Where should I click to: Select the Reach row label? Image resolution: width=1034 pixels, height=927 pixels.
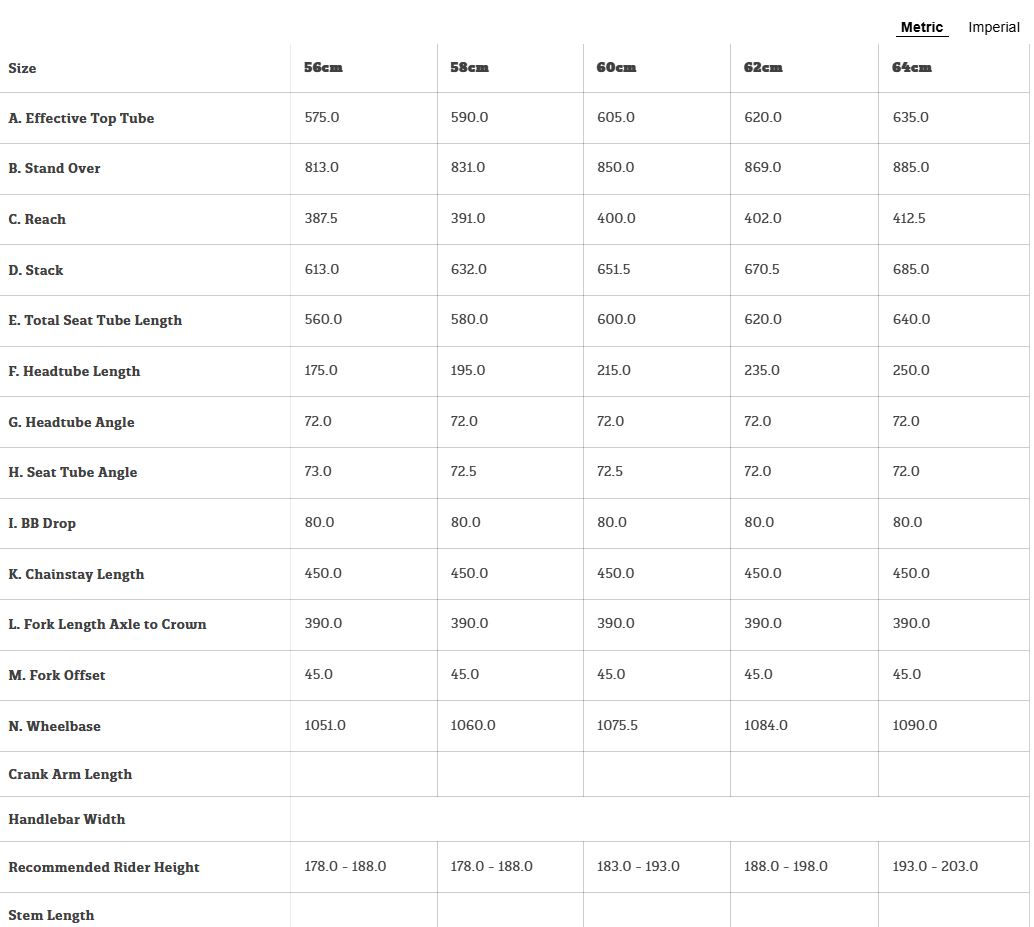[x=37, y=219]
